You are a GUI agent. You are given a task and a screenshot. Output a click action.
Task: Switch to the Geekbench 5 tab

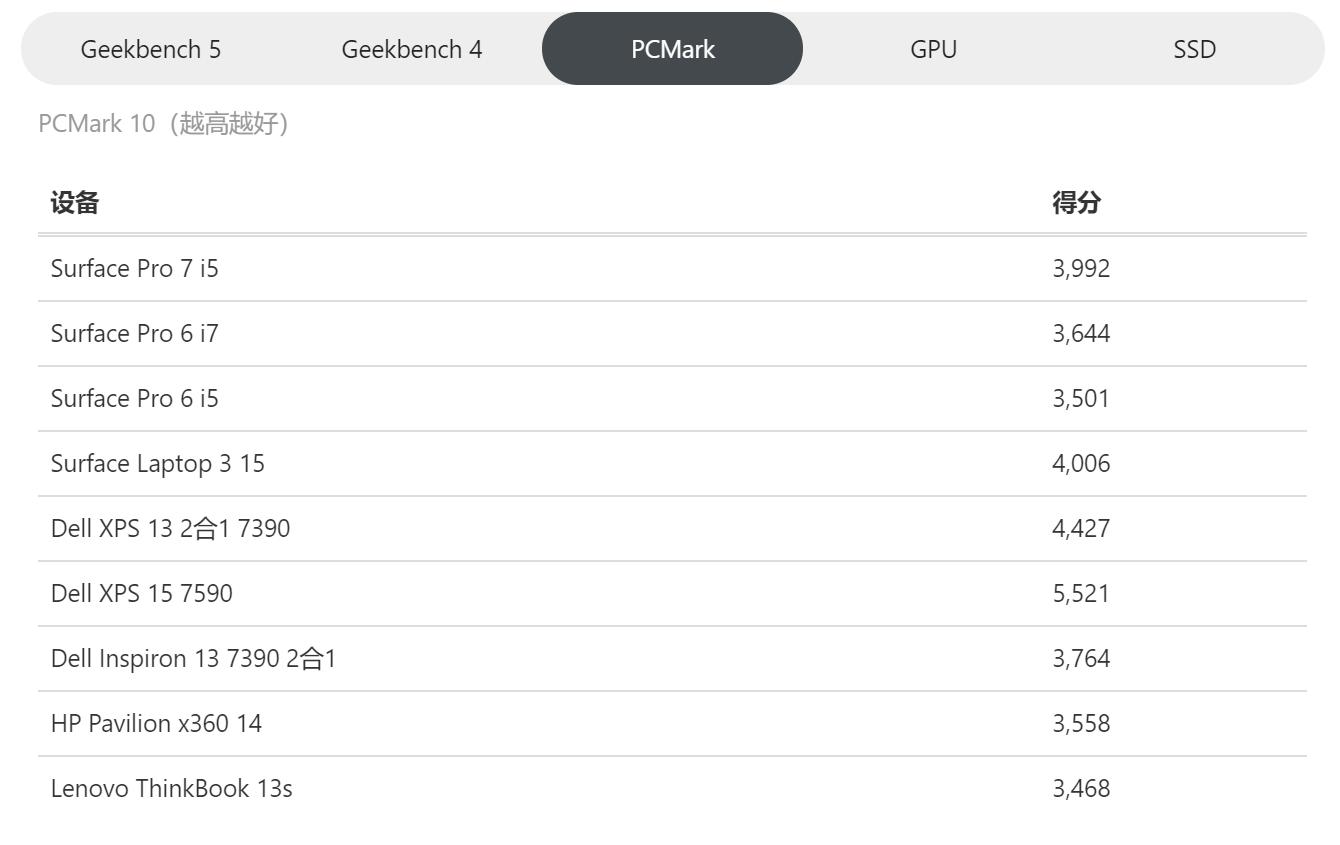tap(150, 48)
